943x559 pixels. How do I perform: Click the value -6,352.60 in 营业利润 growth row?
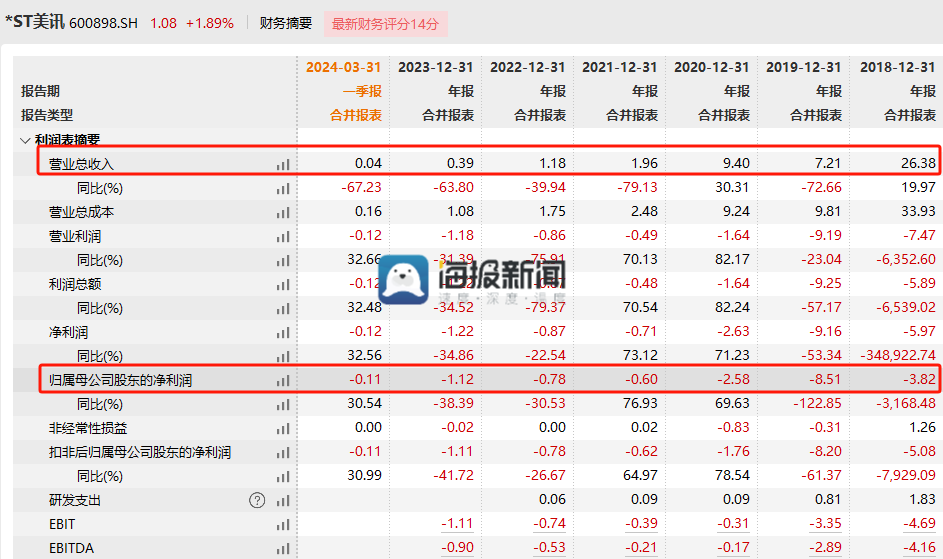pos(906,259)
